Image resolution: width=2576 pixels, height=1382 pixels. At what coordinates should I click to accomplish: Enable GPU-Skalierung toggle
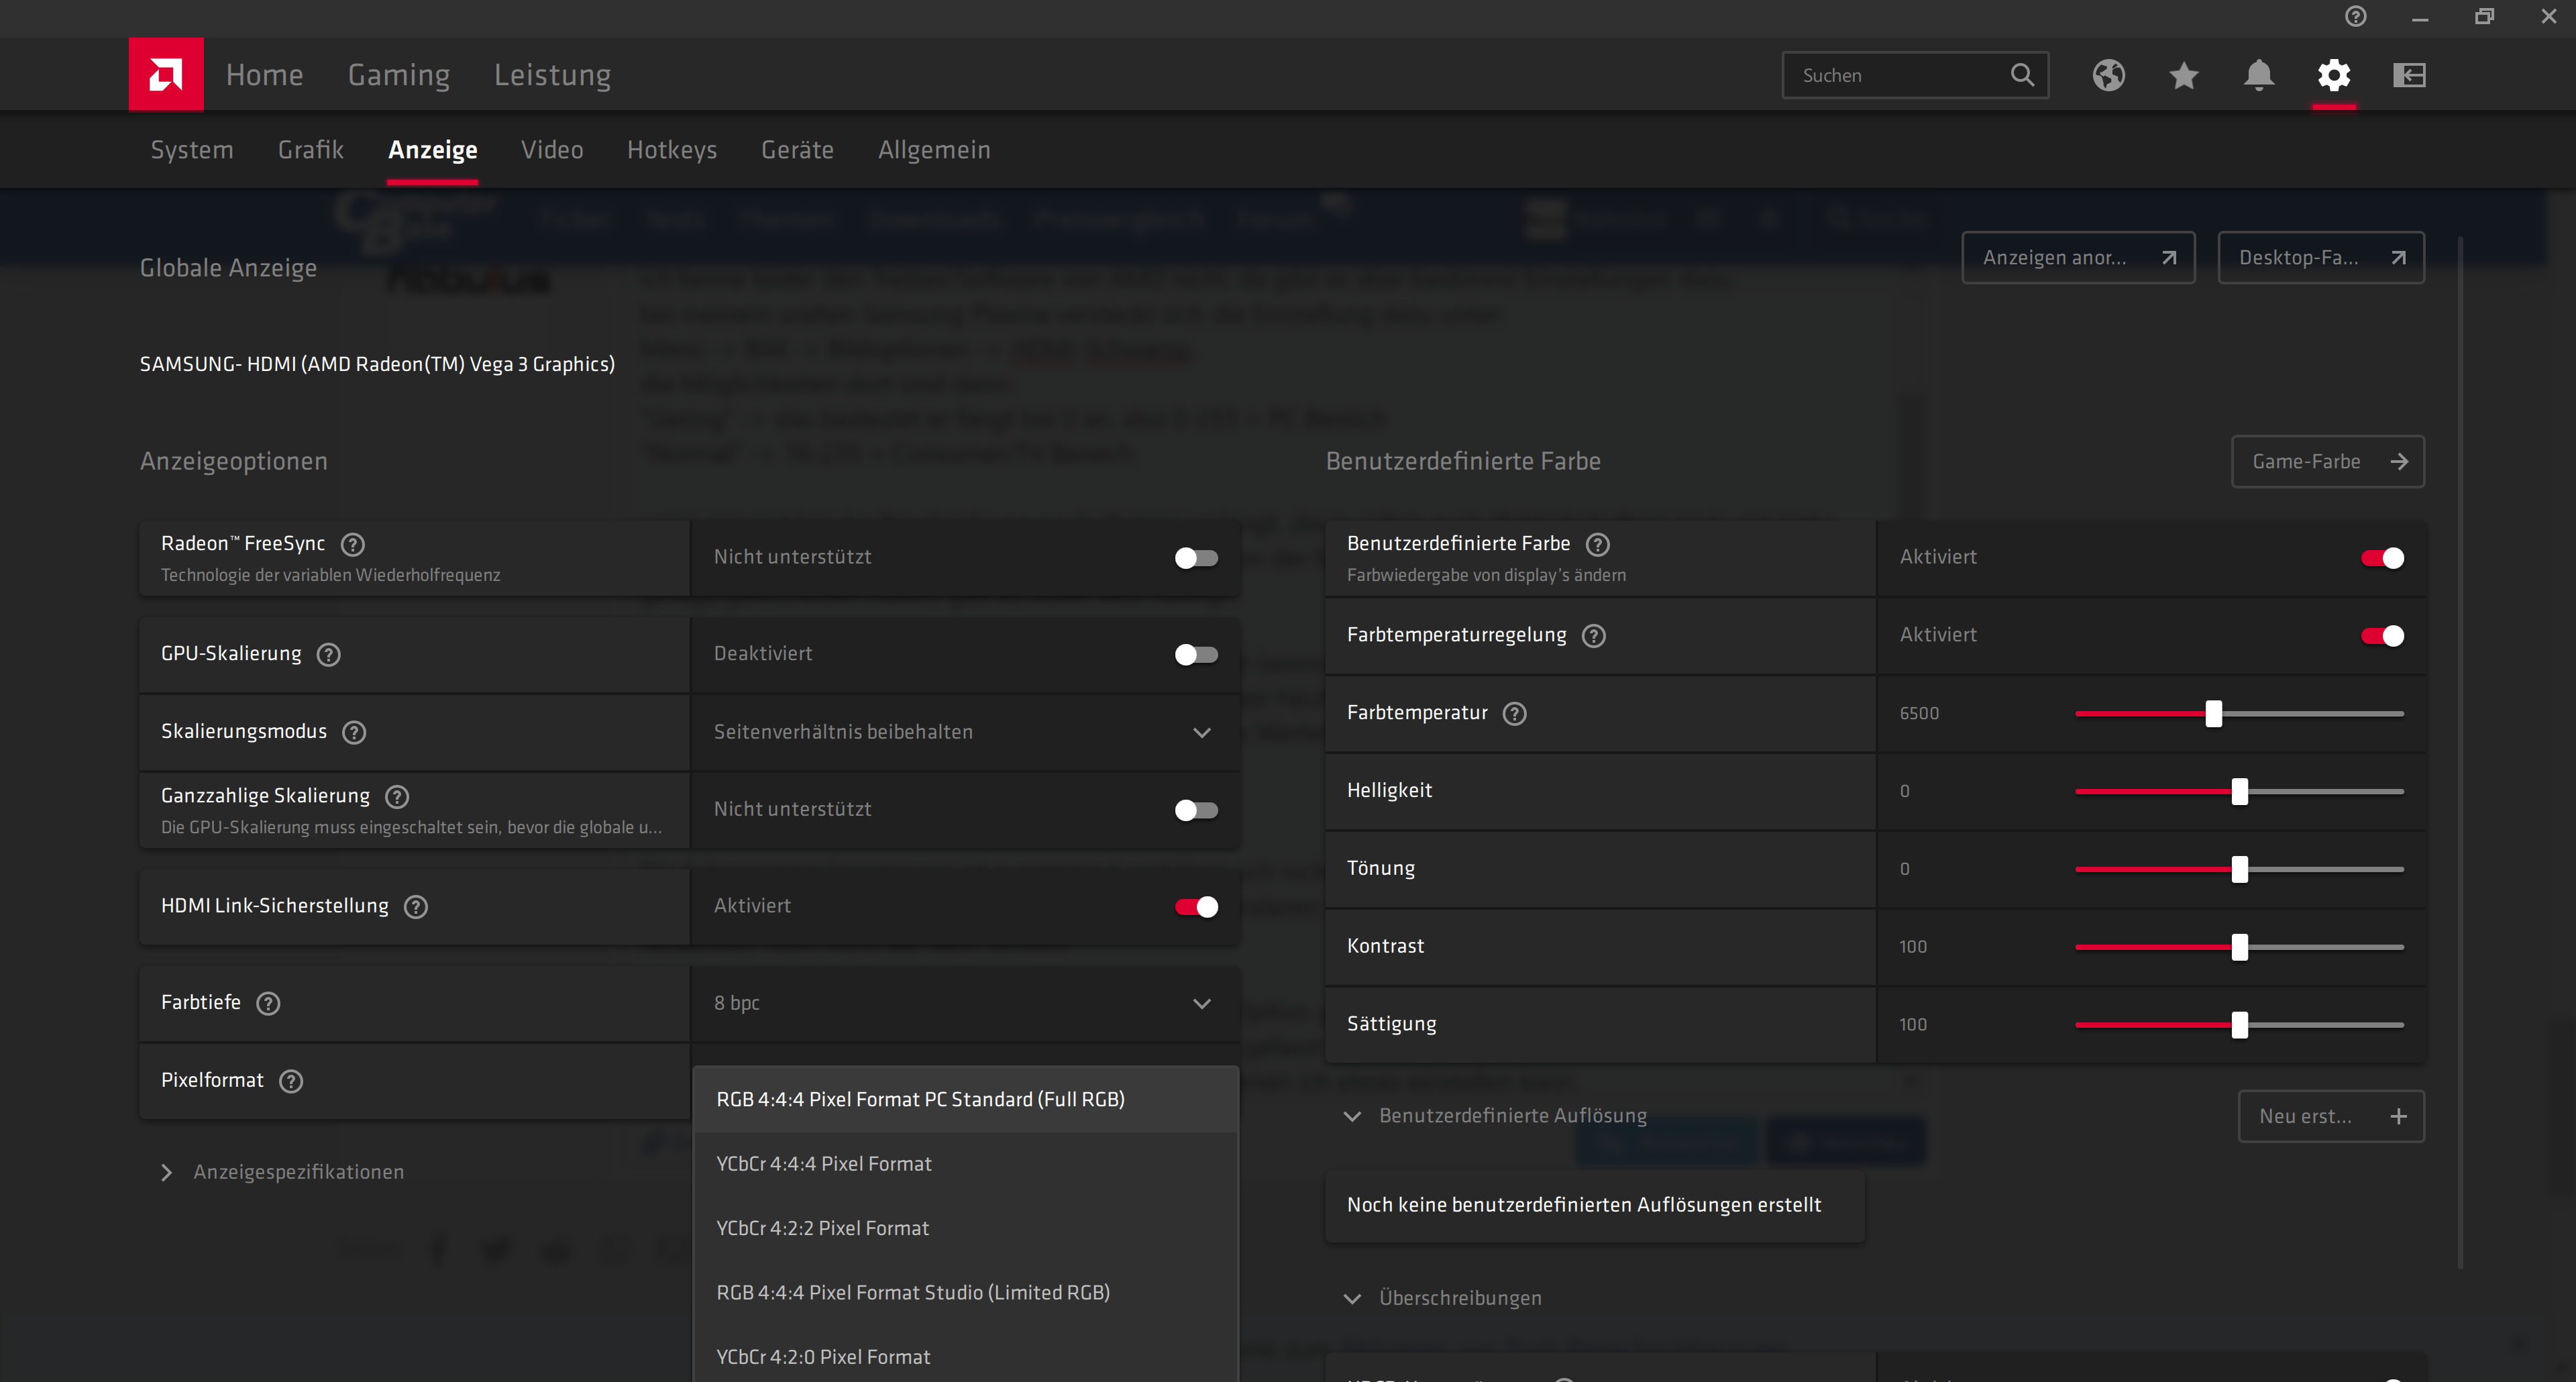(x=1196, y=654)
